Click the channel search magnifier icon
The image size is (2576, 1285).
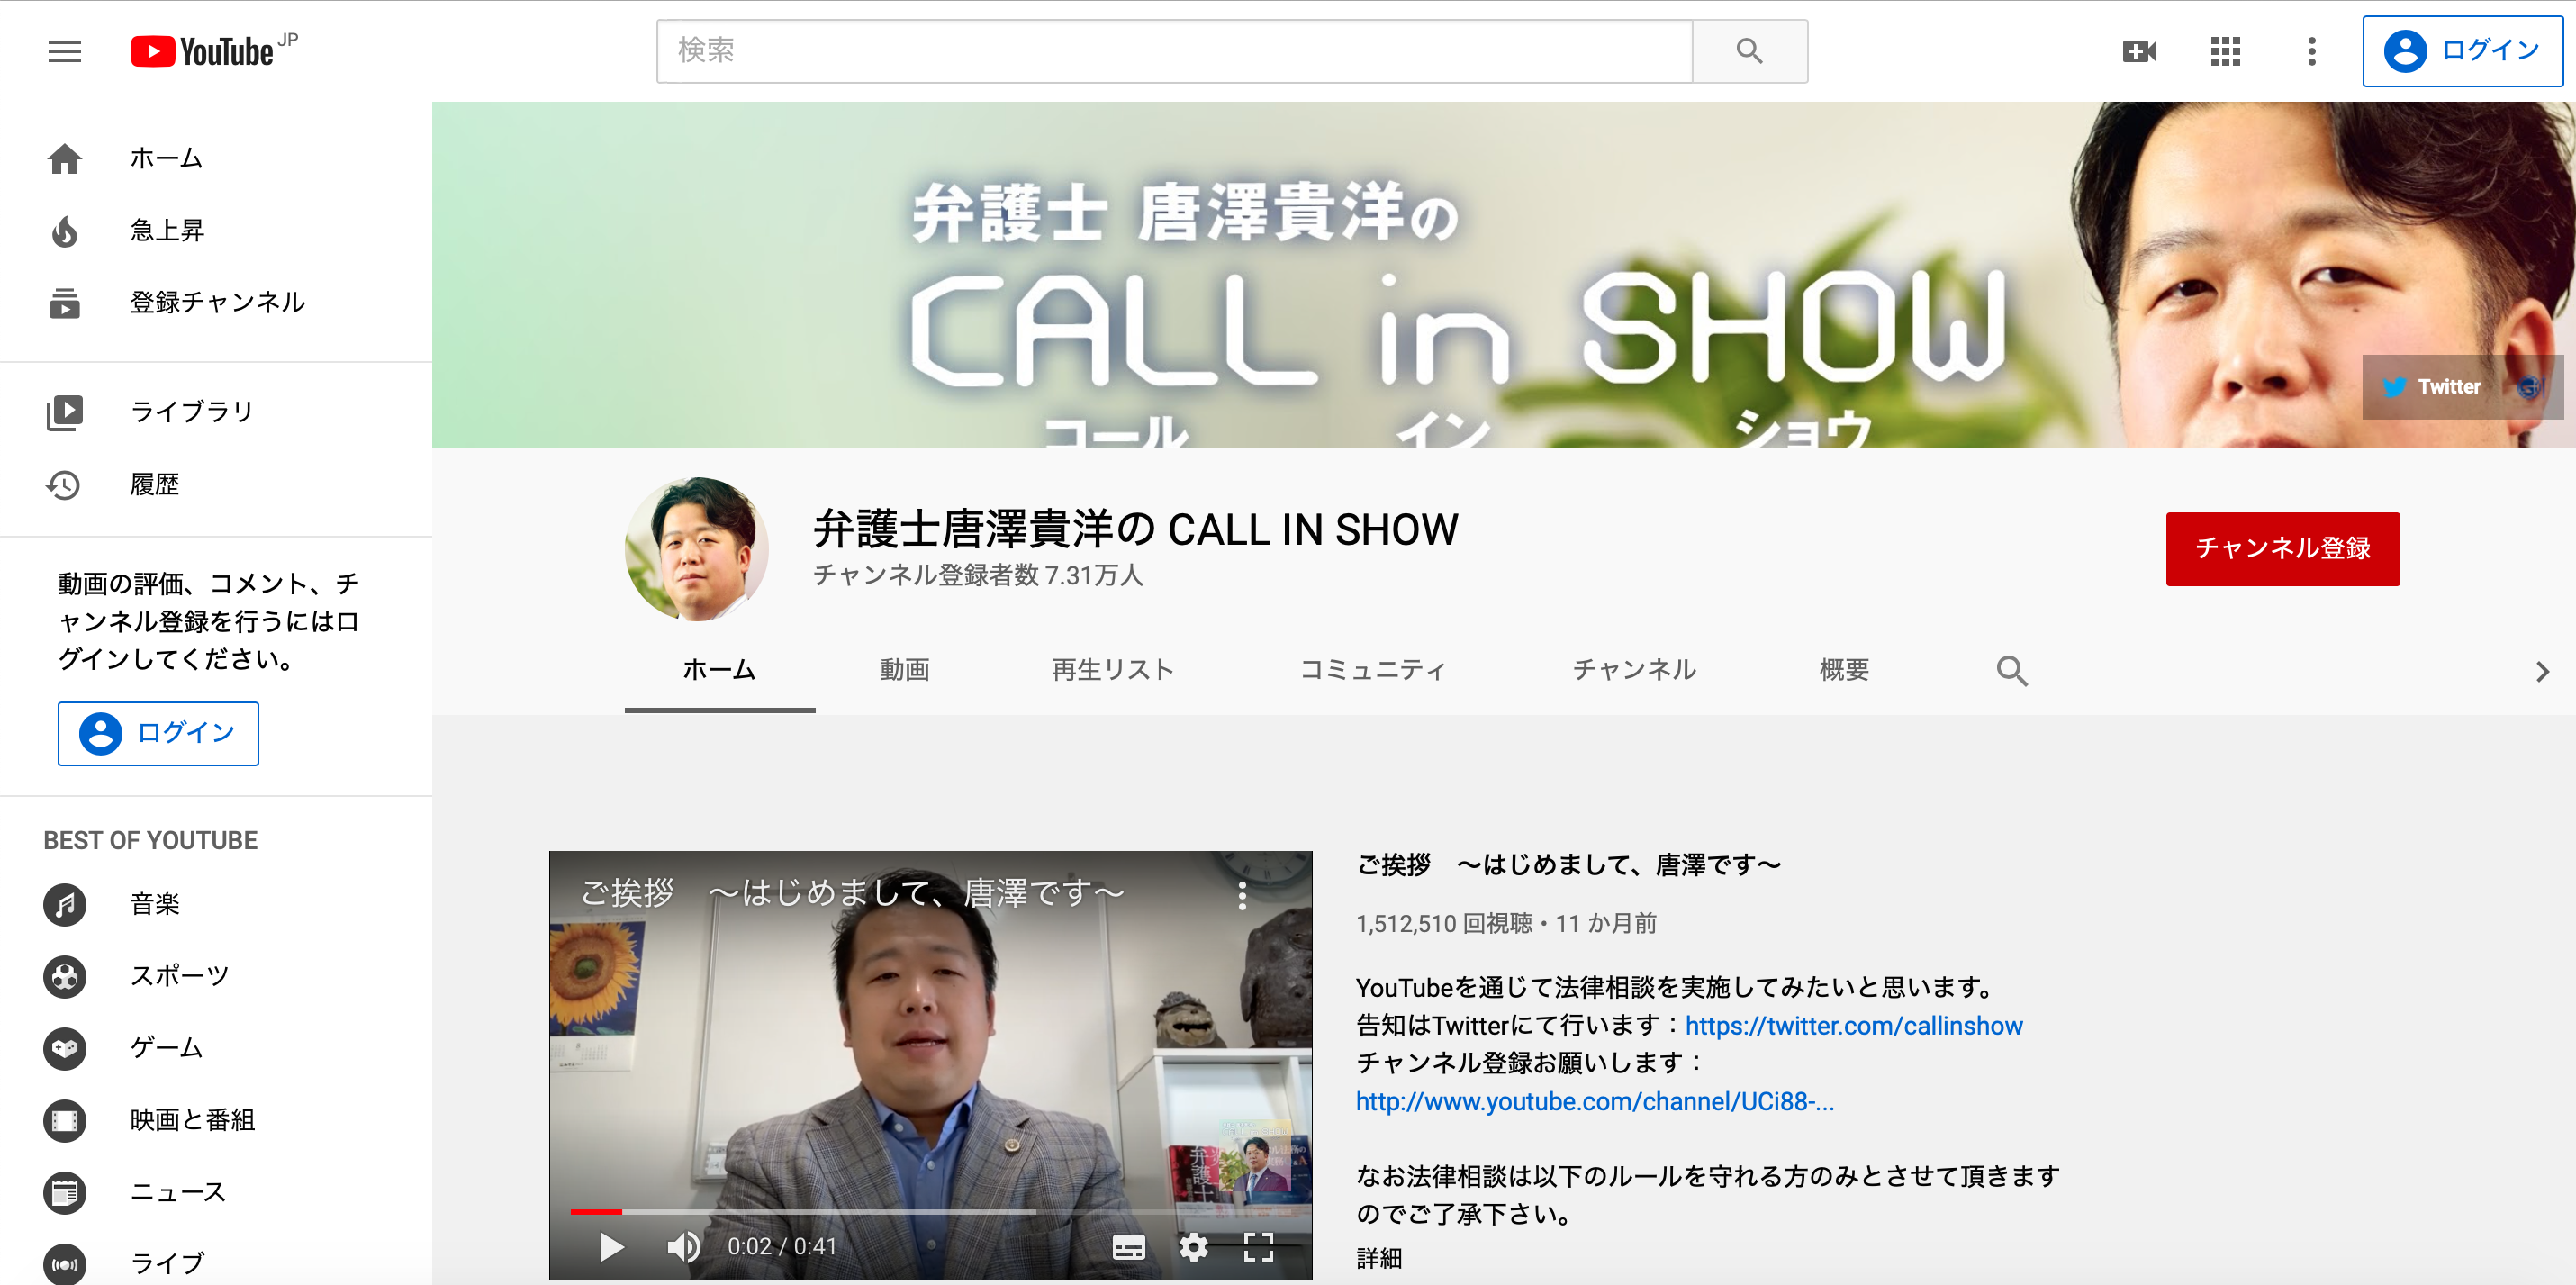coord(2012,671)
